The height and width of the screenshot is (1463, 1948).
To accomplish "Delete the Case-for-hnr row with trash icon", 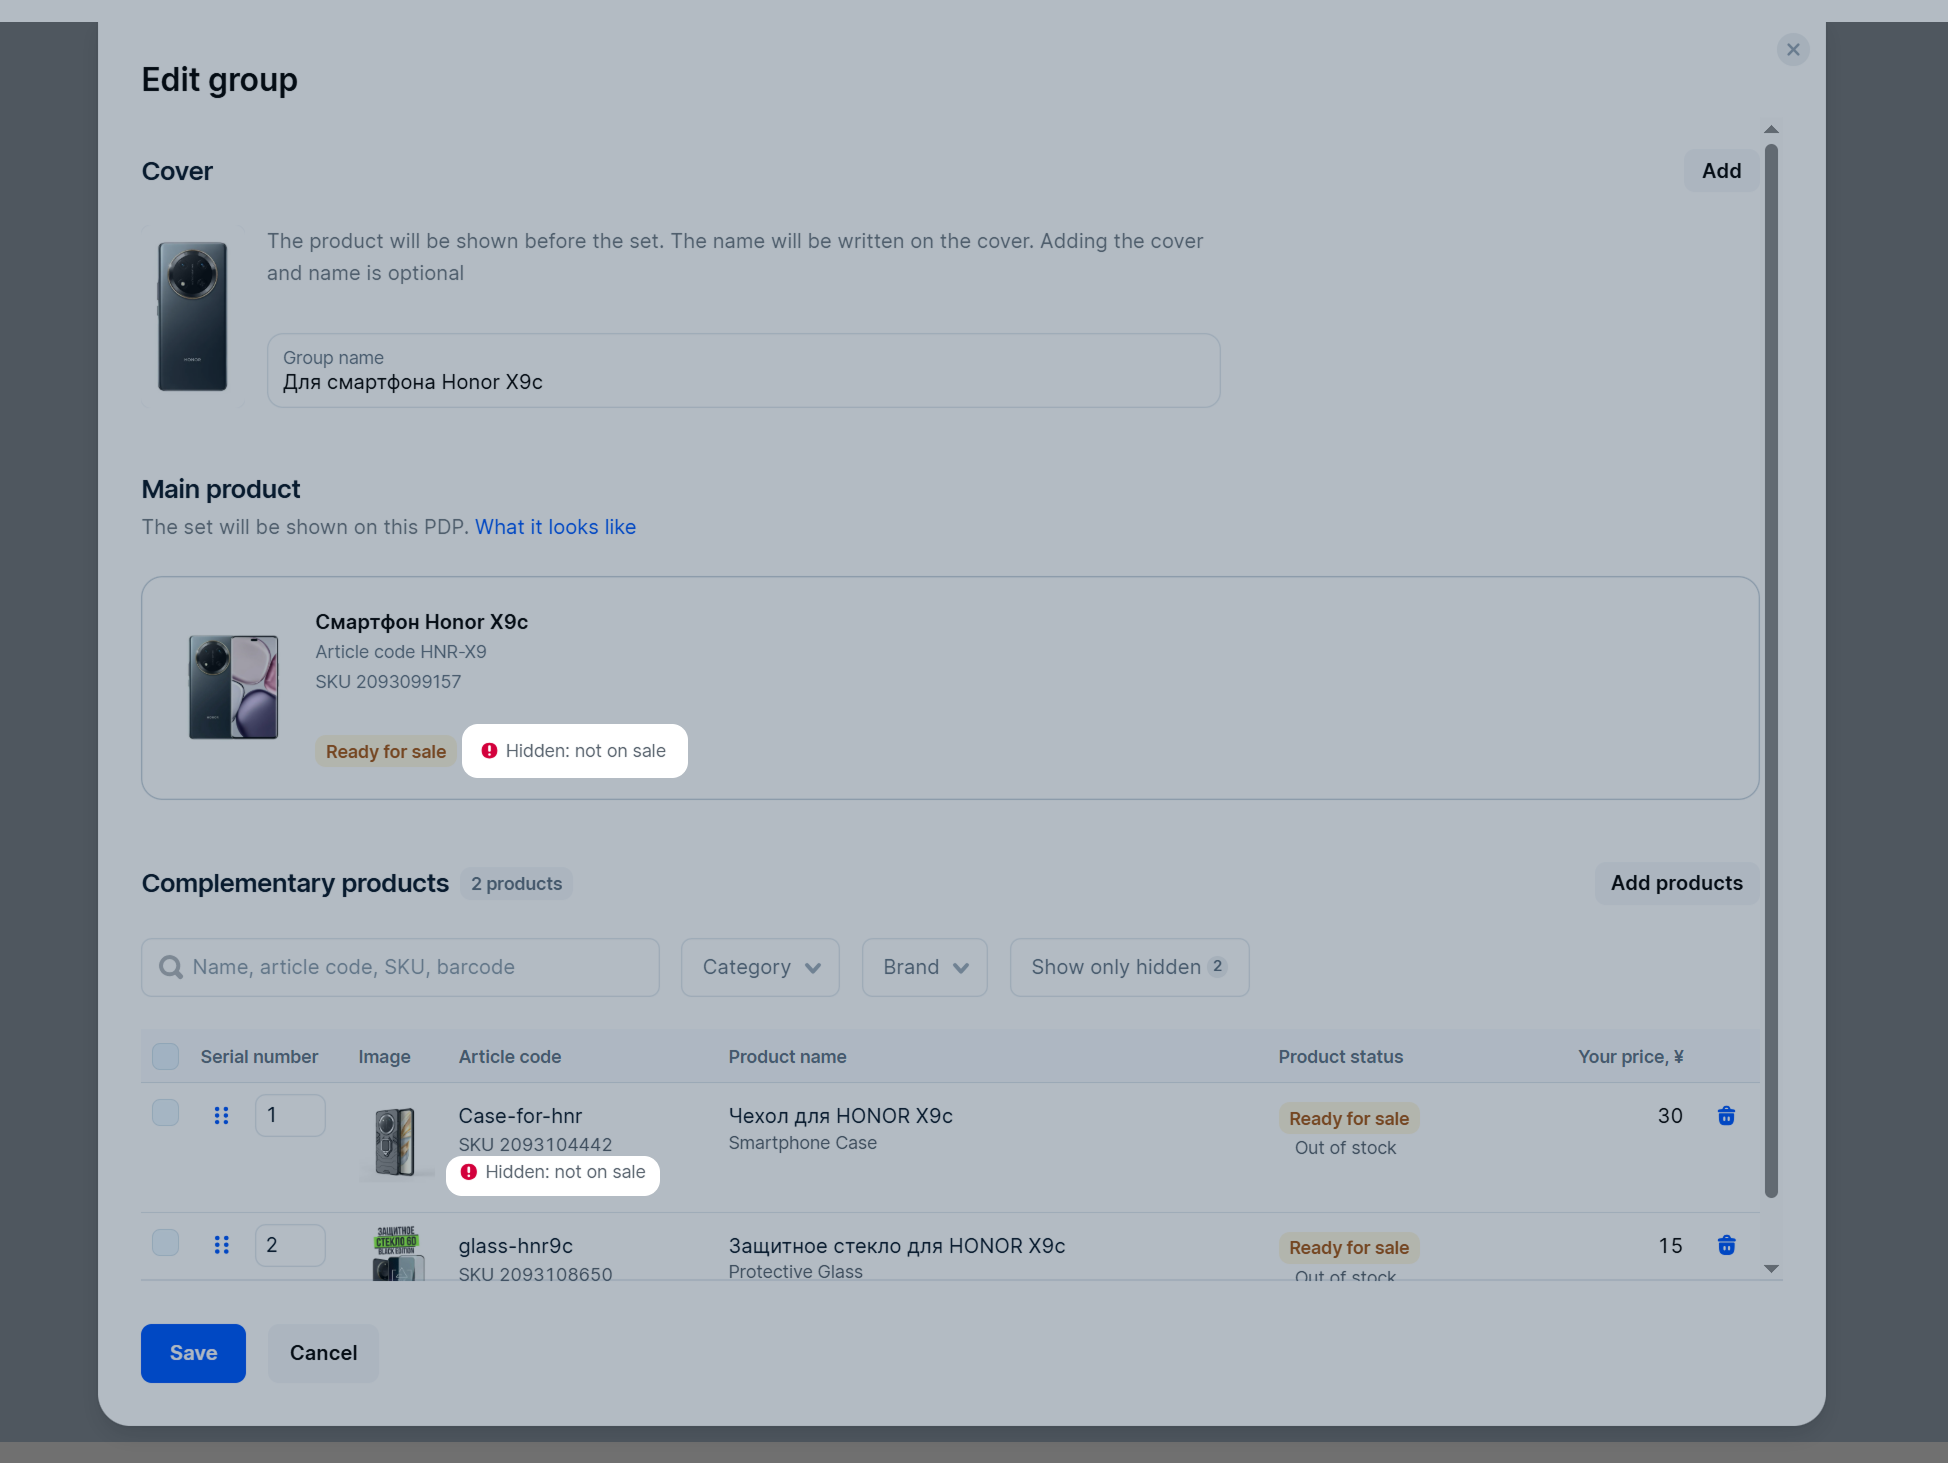I will [x=1726, y=1116].
